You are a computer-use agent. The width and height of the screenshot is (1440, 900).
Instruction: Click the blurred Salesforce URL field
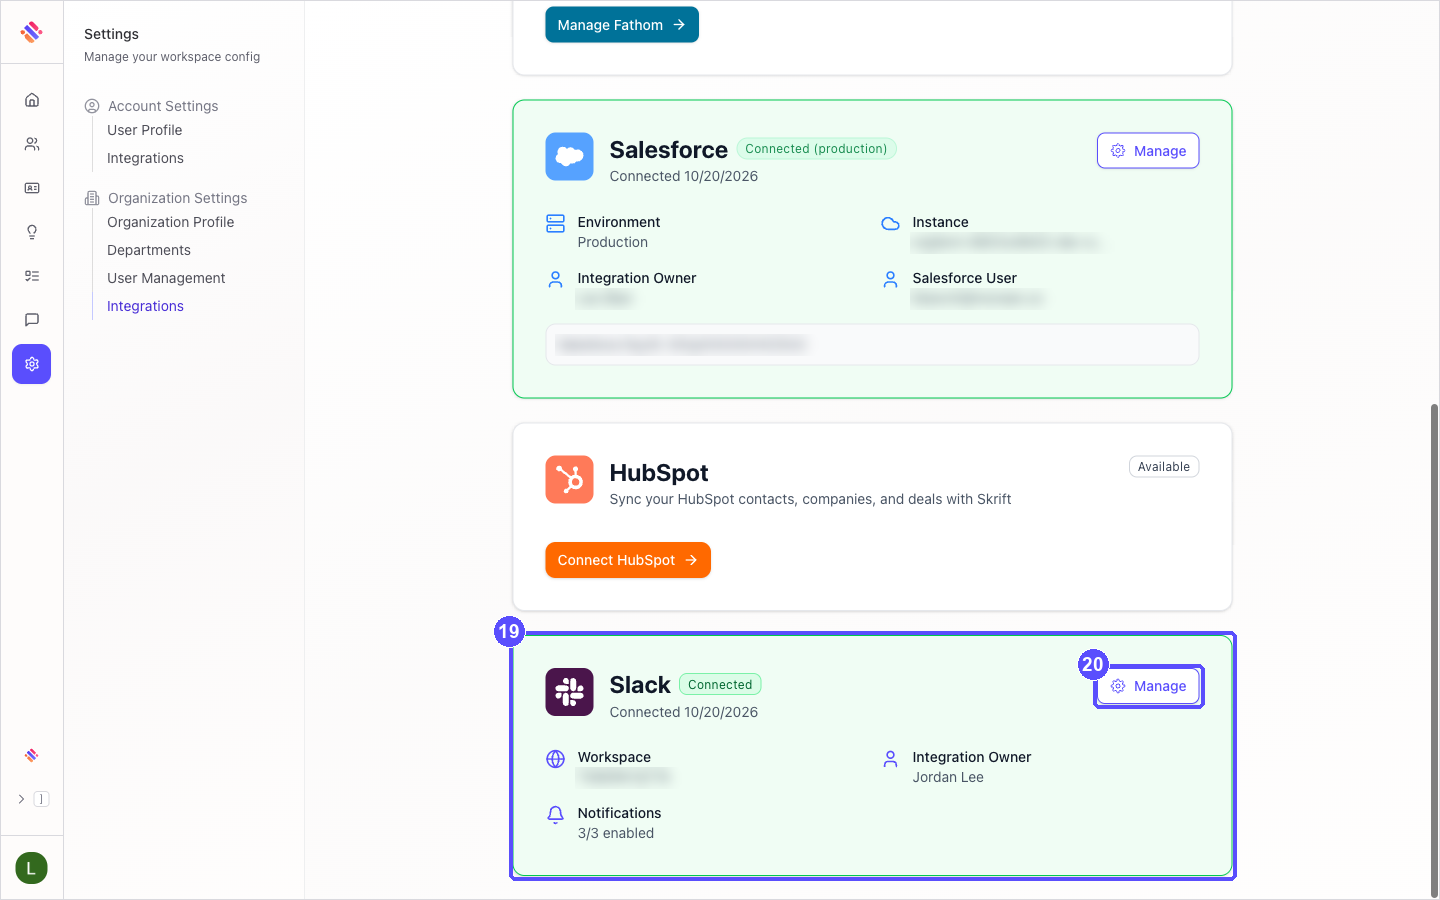[872, 345]
